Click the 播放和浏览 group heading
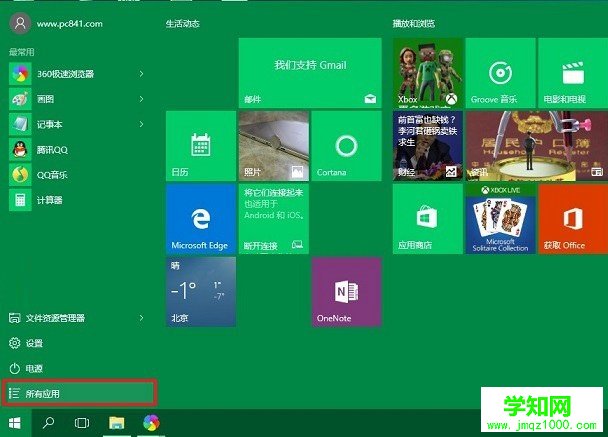 pyautogui.click(x=414, y=24)
